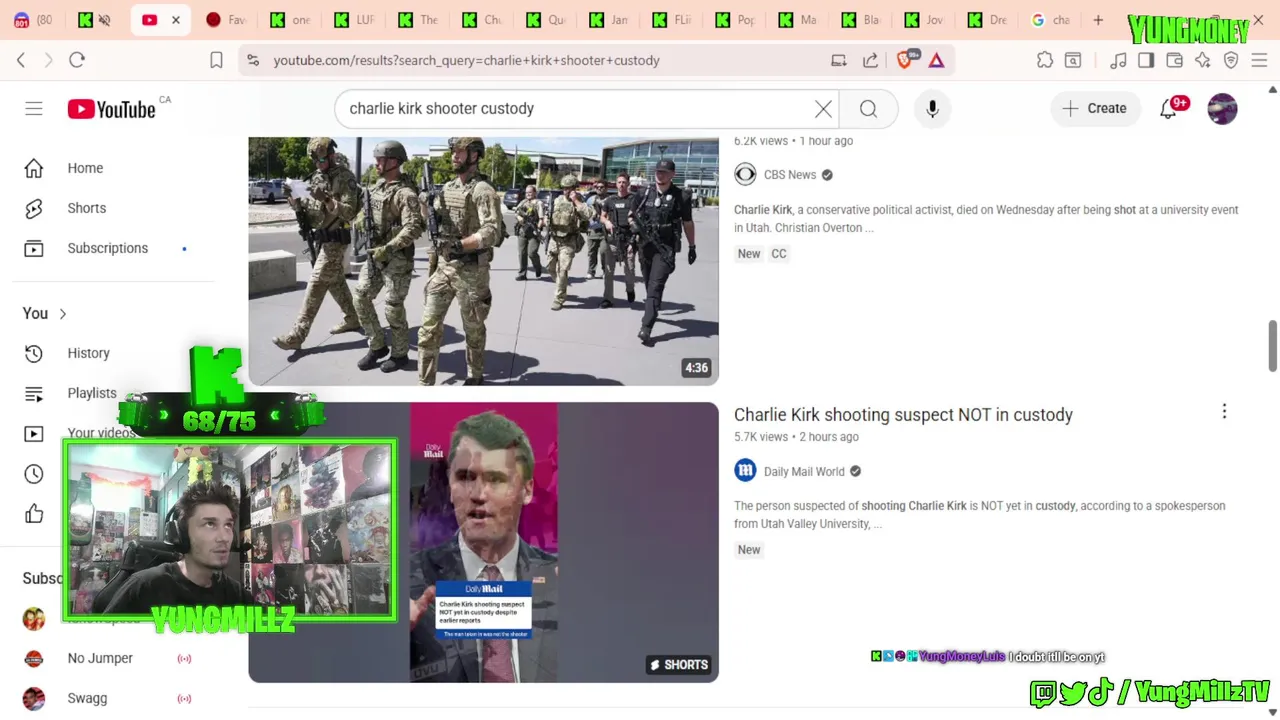
Task: Clear the search box with the X
Action: point(823,108)
